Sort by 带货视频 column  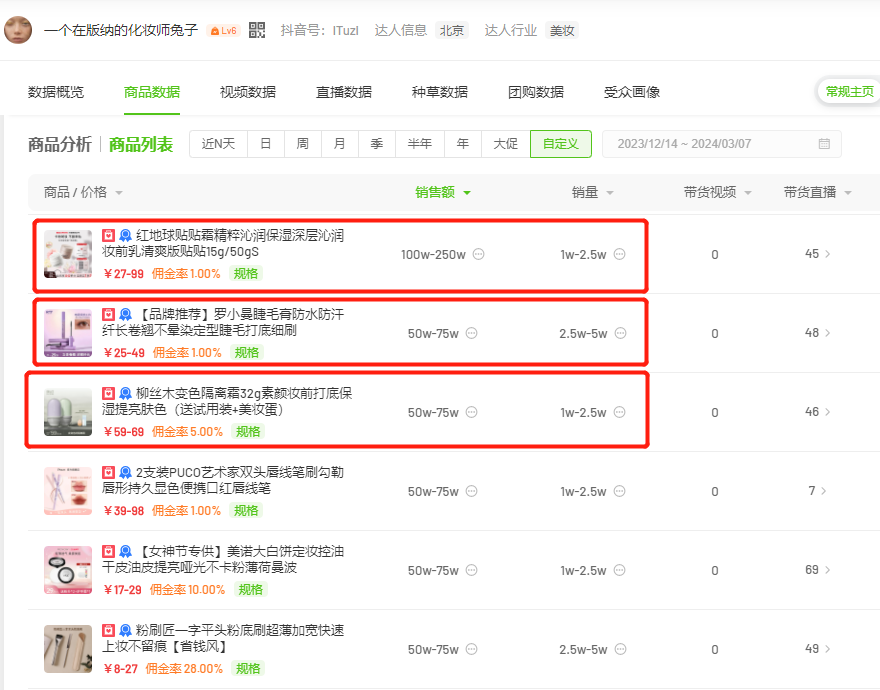coord(717,193)
